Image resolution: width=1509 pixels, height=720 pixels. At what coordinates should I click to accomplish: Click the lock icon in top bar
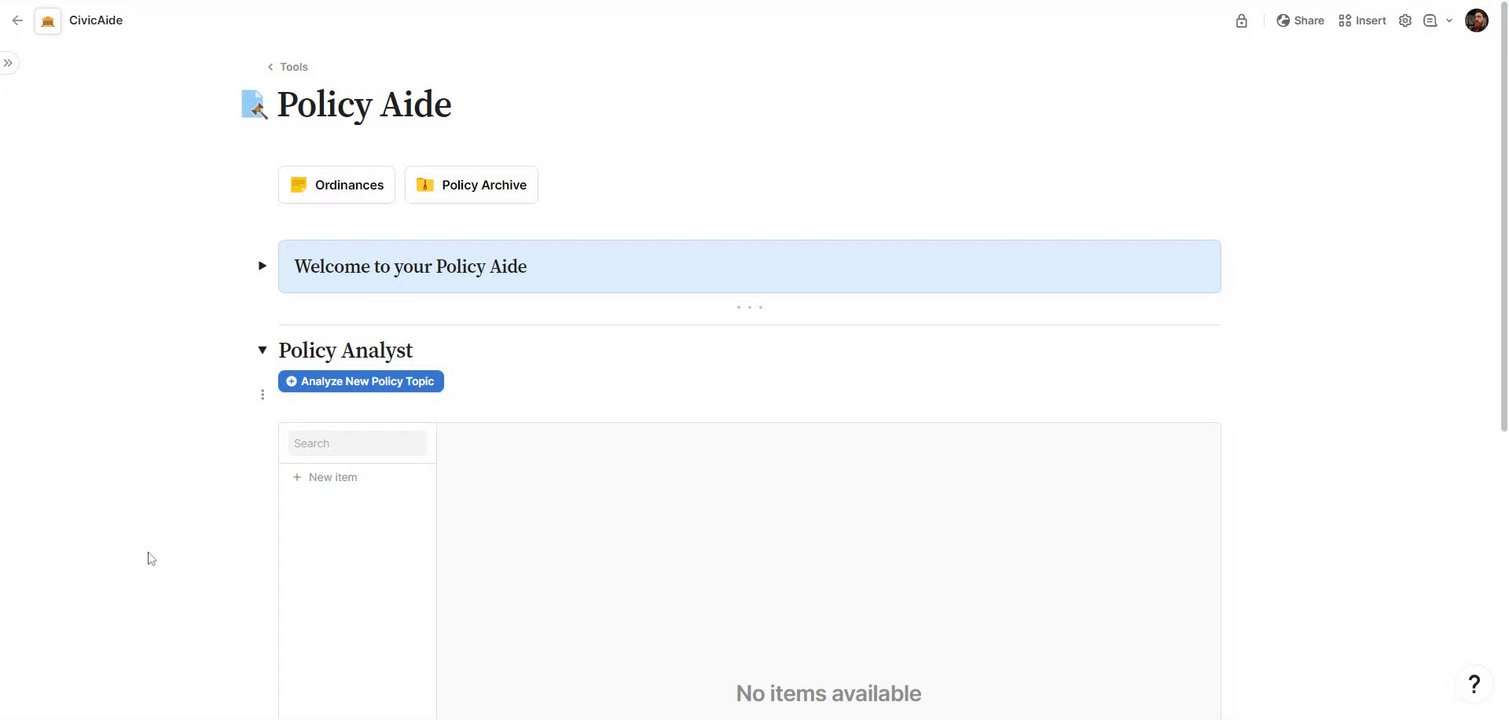pyautogui.click(x=1241, y=21)
